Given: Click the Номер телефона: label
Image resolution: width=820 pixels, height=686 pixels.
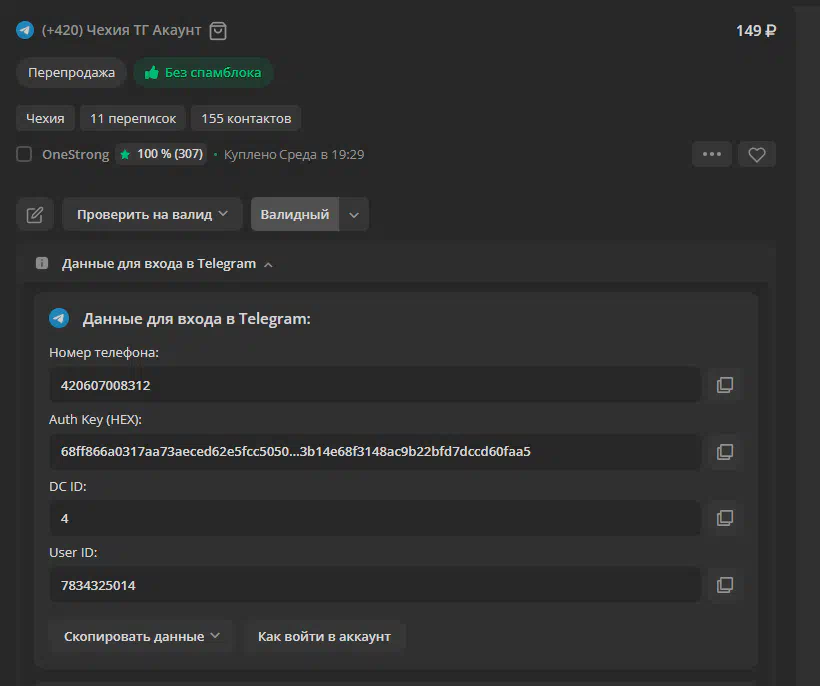Looking at the screenshot, I should 104,352.
